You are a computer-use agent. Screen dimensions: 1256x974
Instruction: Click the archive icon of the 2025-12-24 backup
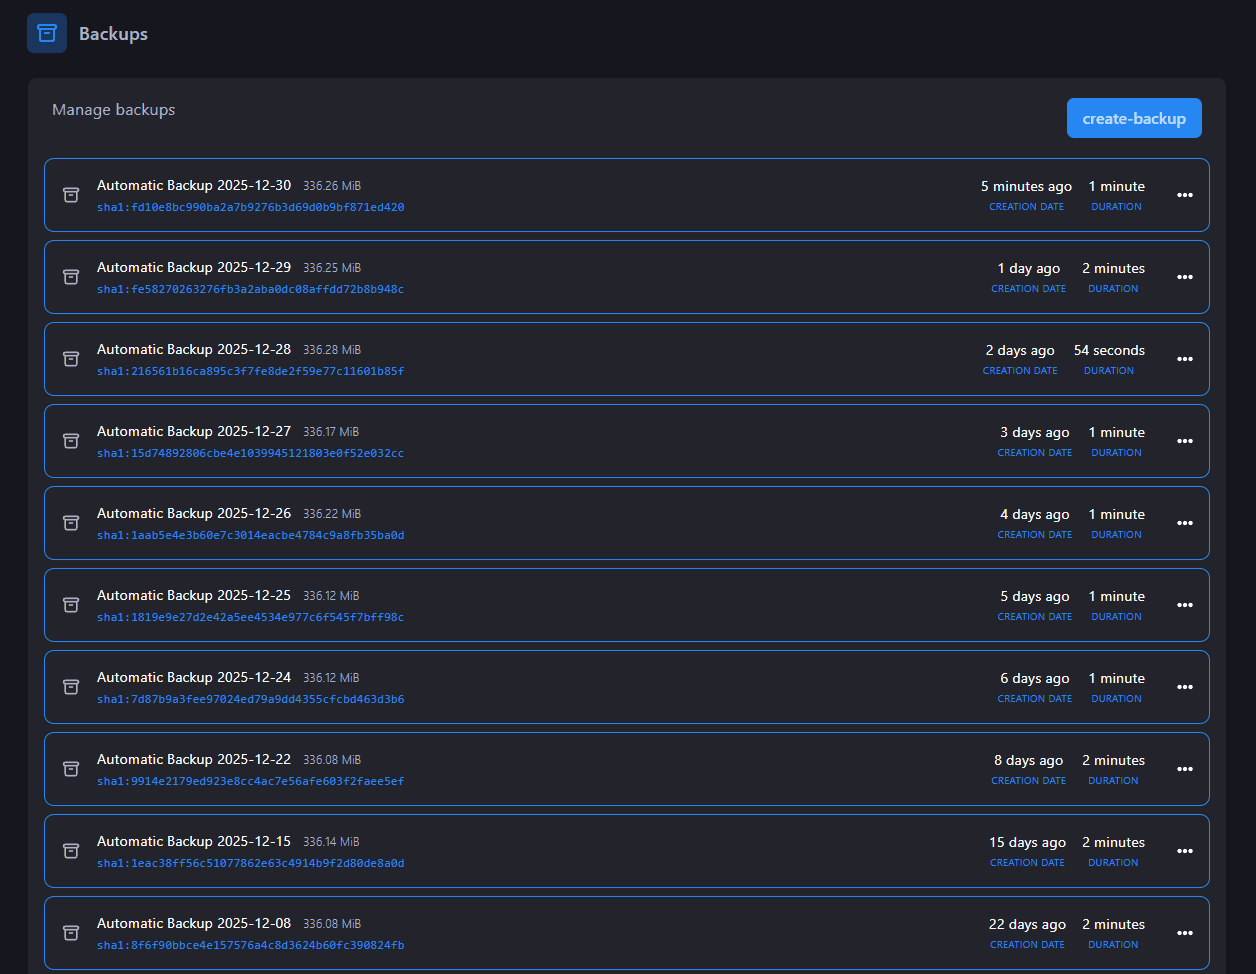click(71, 687)
